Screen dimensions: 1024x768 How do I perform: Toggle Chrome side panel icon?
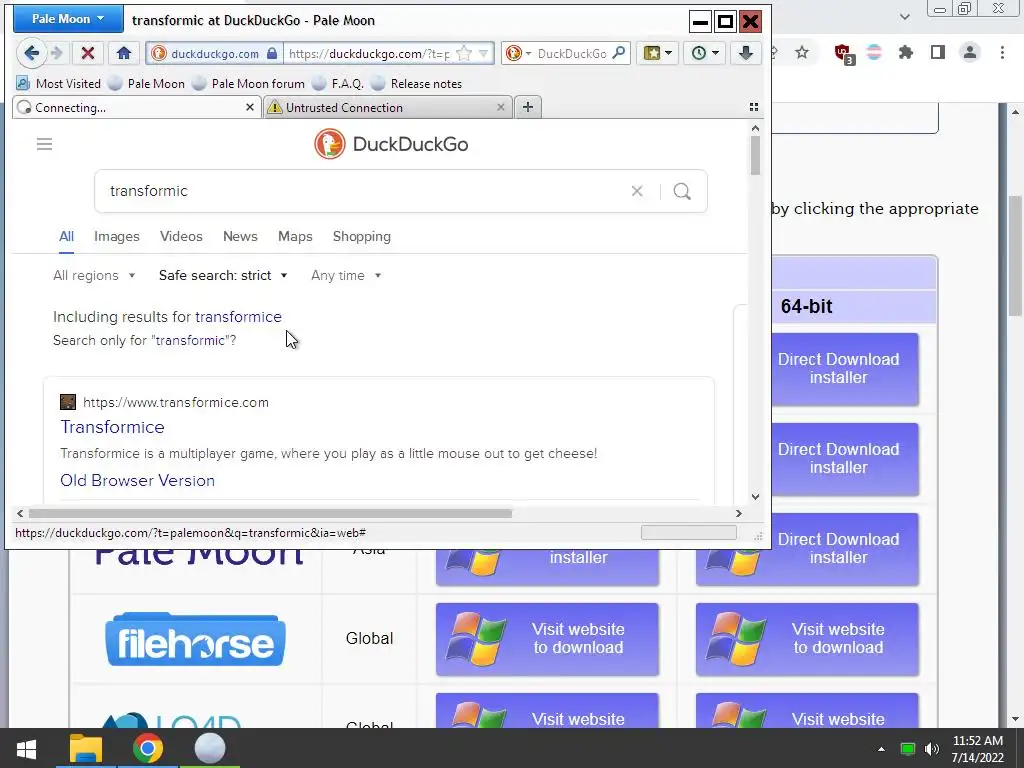[x=938, y=52]
